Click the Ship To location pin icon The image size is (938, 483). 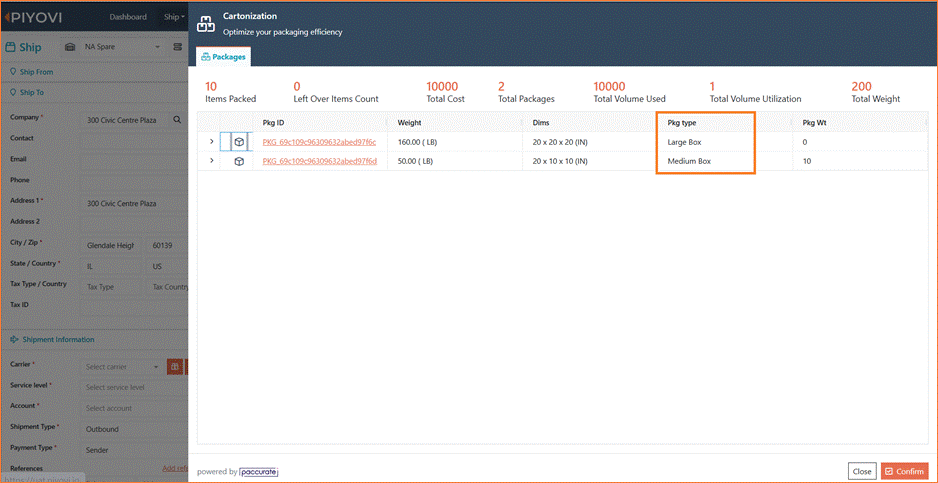click(x=14, y=93)
